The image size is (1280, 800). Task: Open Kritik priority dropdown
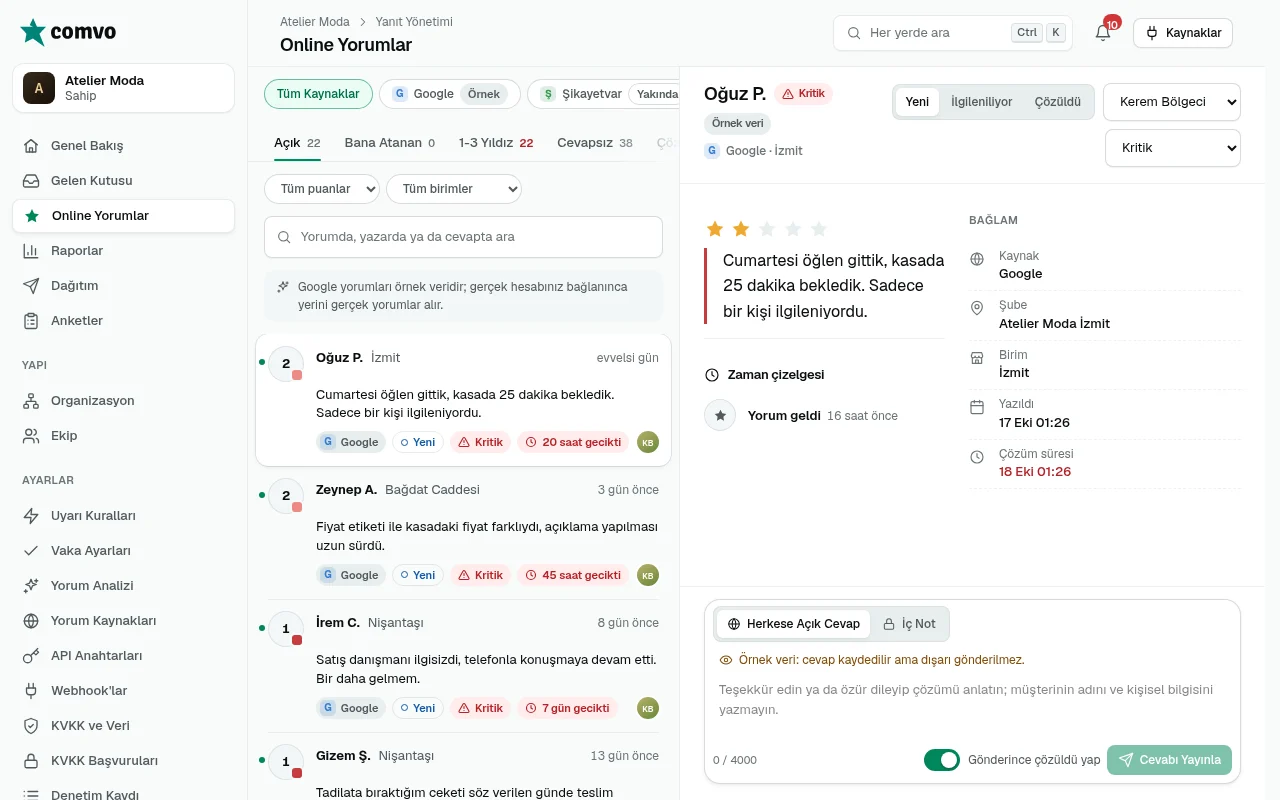point(1172,148)
